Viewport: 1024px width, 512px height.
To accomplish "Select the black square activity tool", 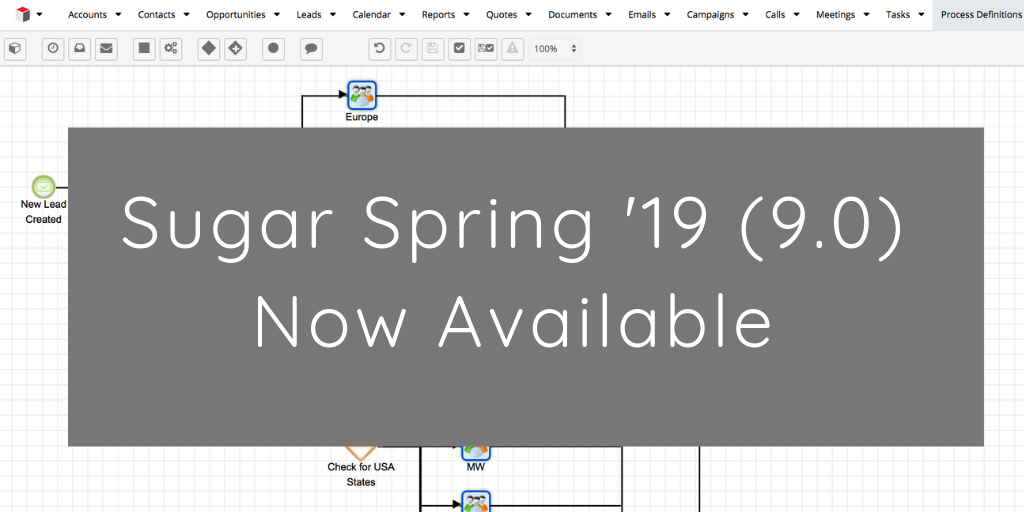I will coord(144,48).
